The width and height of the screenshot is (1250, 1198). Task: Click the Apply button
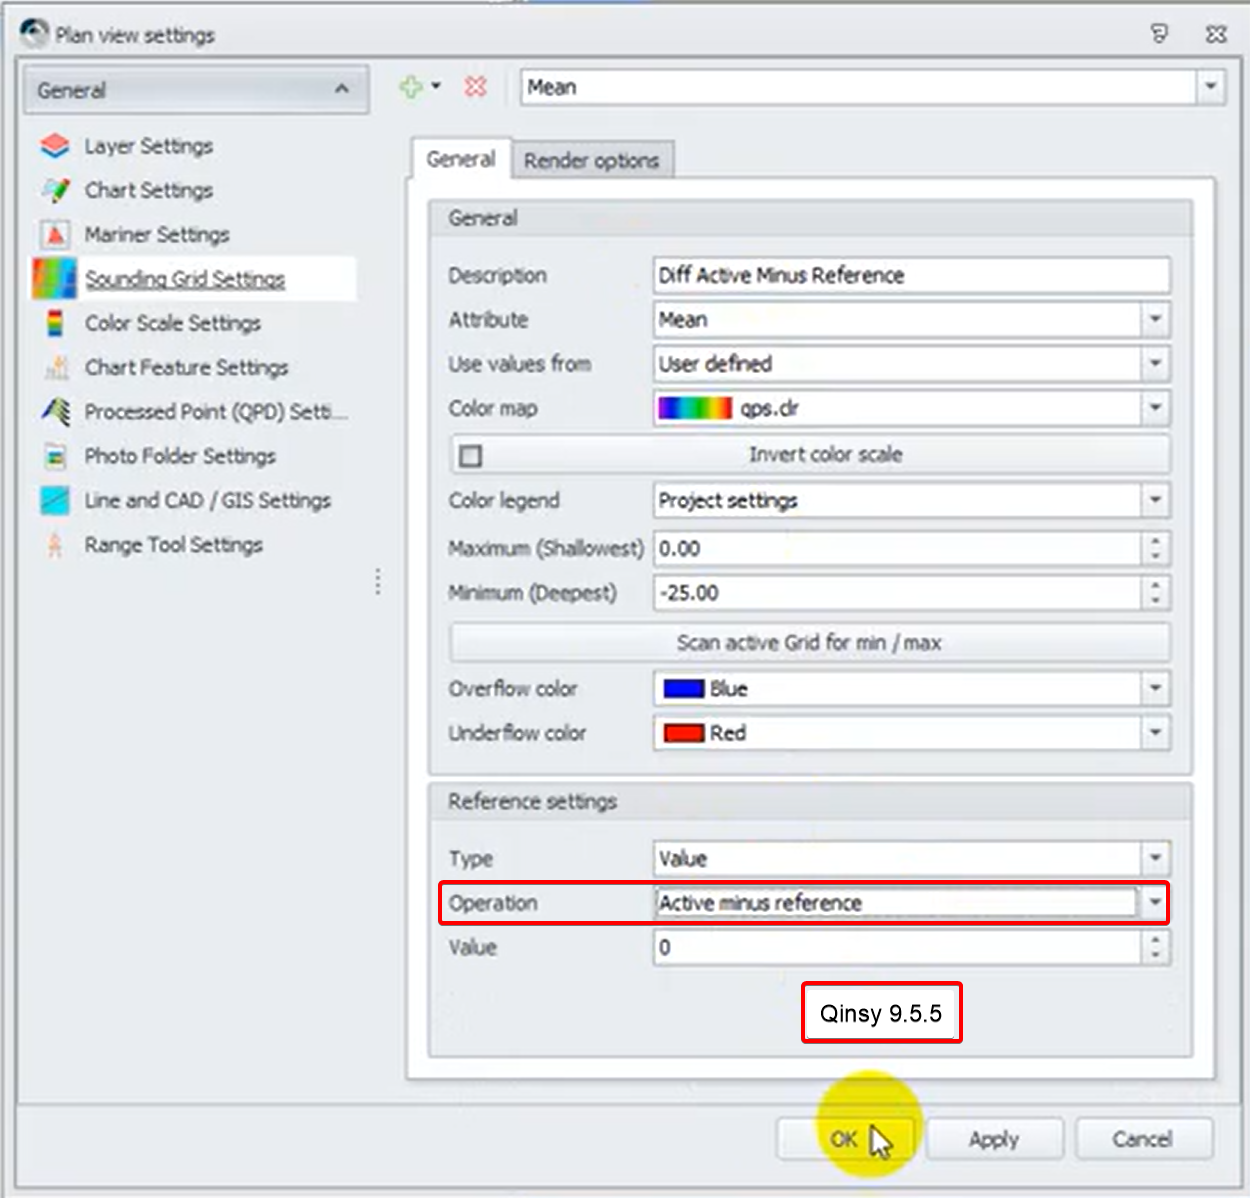(994, 1139)
